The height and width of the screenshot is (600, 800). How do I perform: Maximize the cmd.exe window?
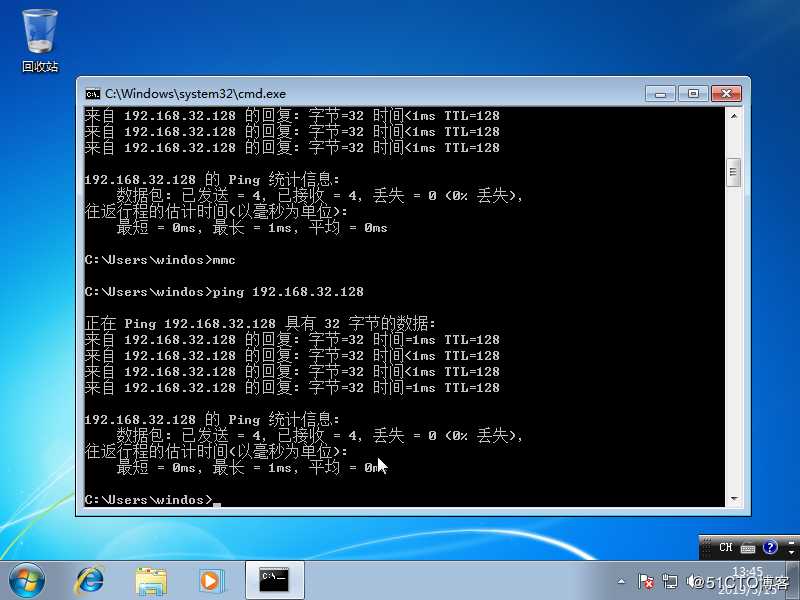[x=693, y=93]
